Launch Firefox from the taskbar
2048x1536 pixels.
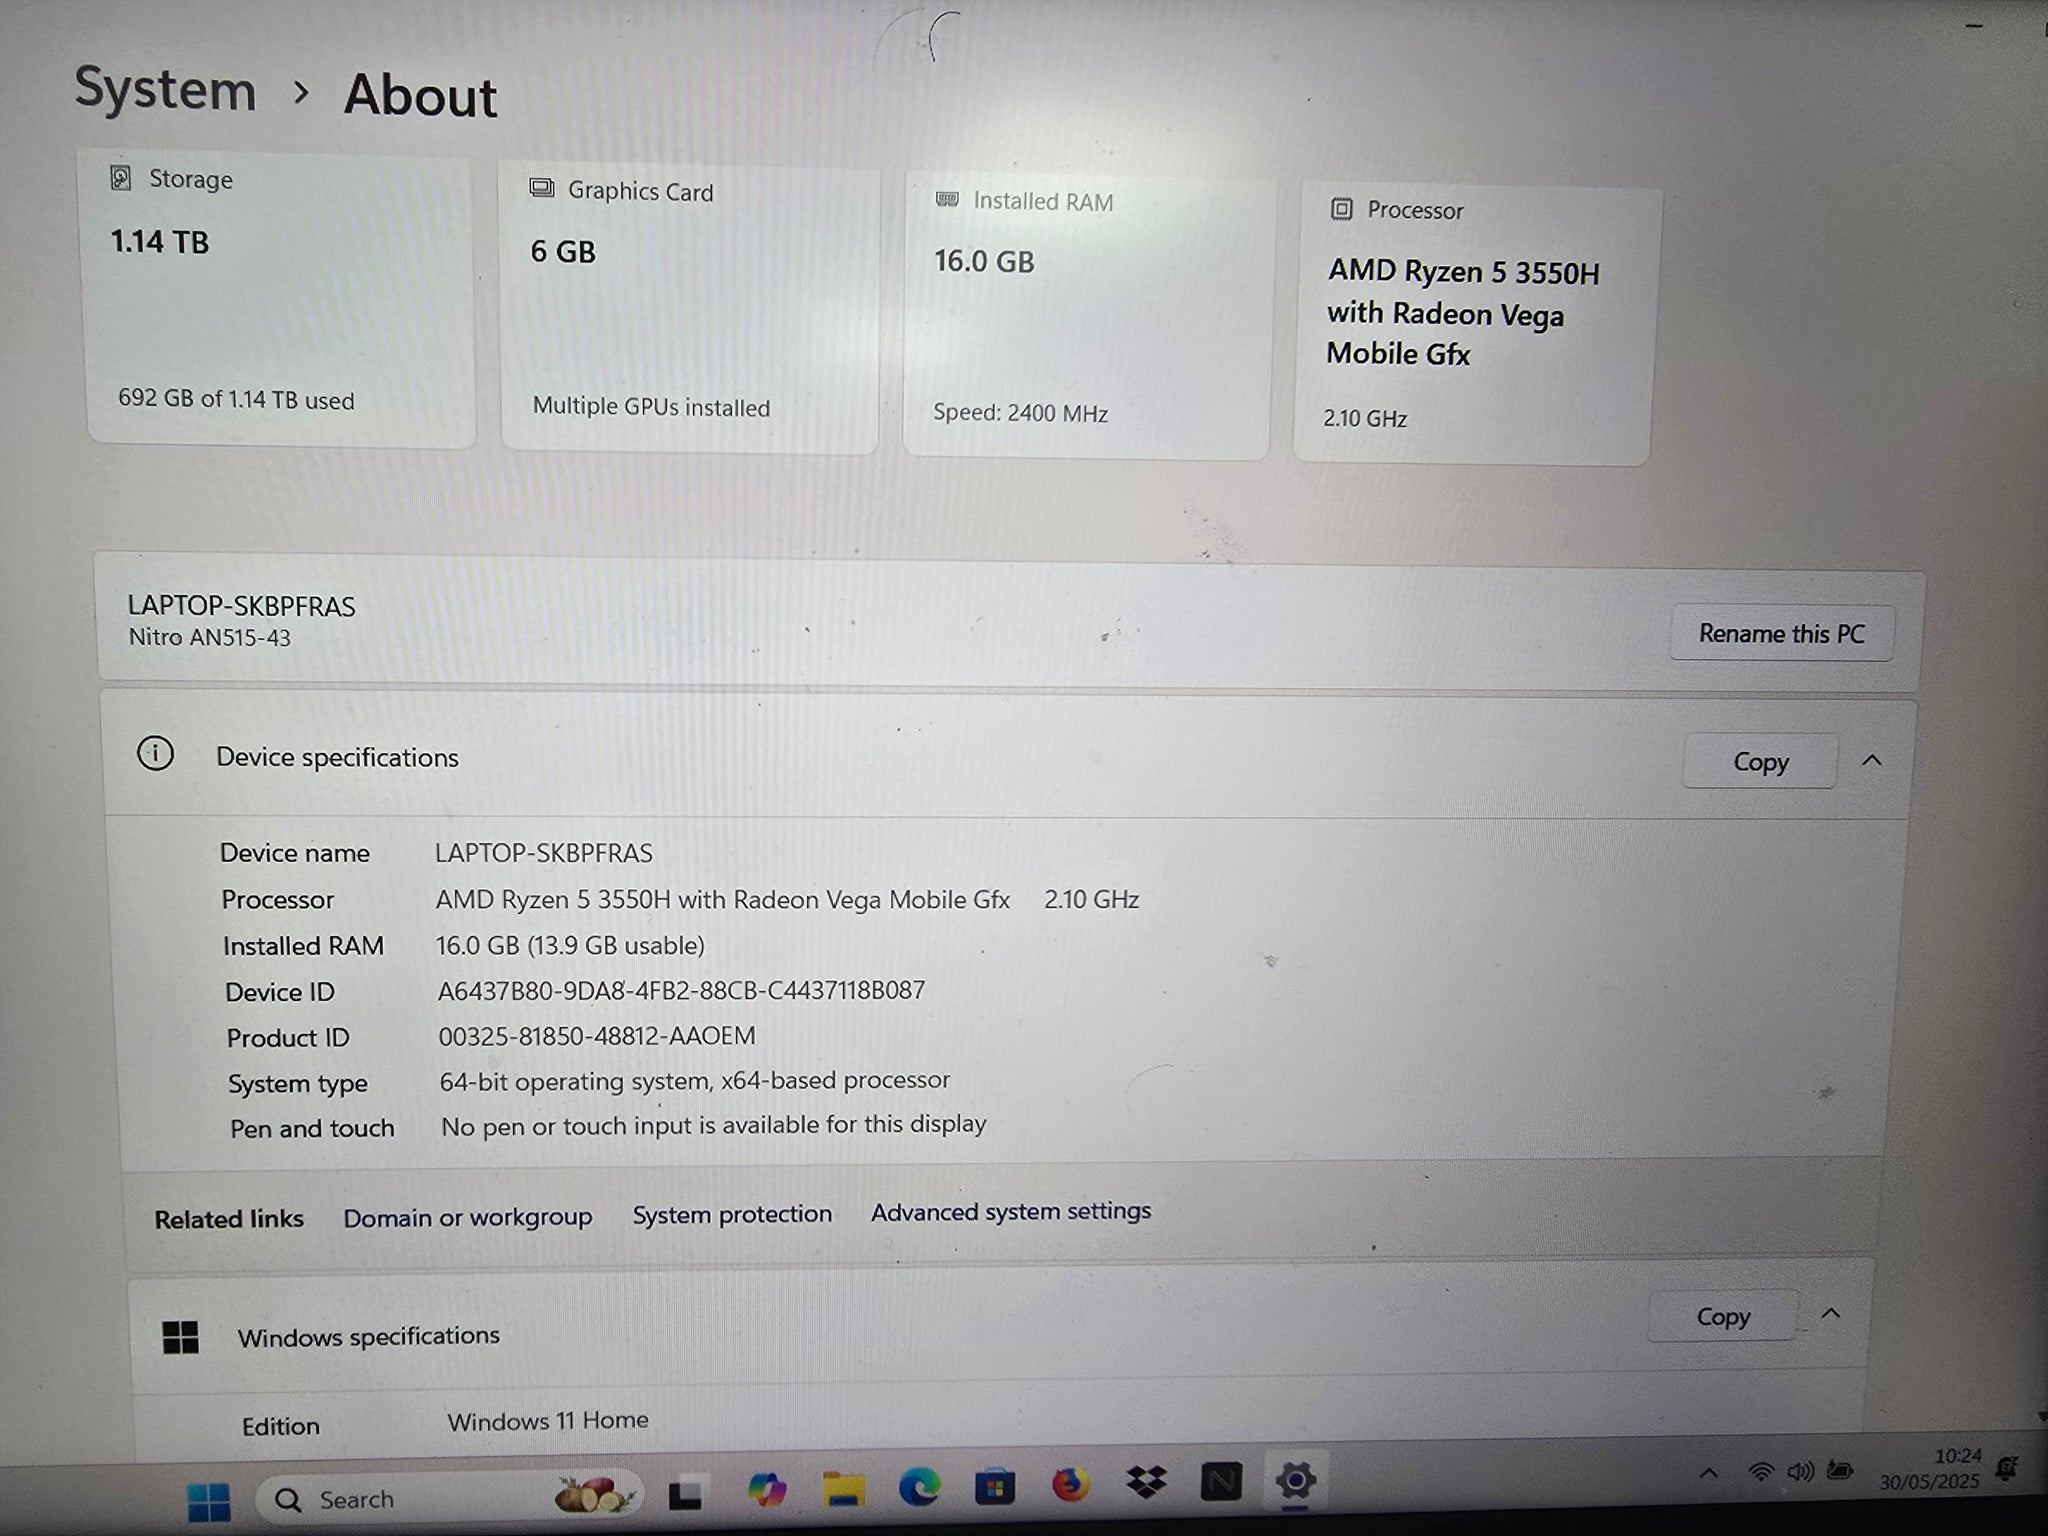coord(1070,1485)
